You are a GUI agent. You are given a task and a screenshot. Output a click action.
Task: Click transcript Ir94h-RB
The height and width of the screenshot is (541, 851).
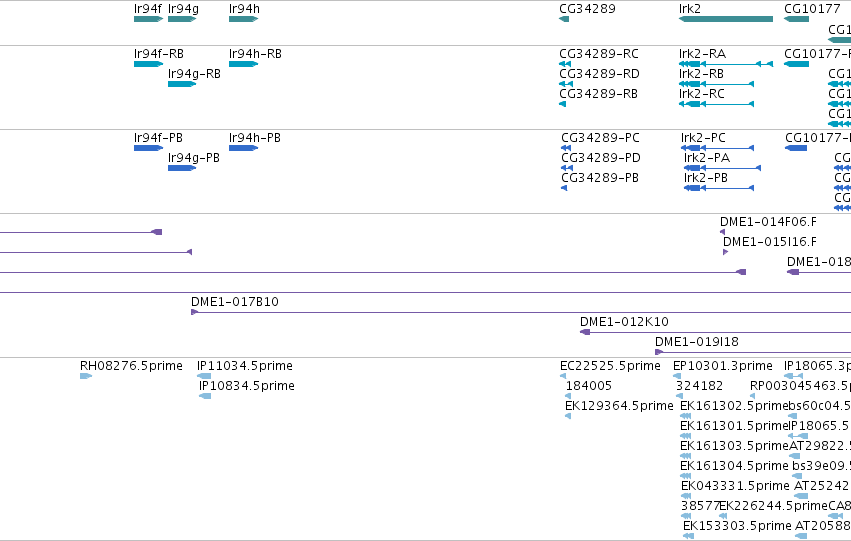coord(243,64)
